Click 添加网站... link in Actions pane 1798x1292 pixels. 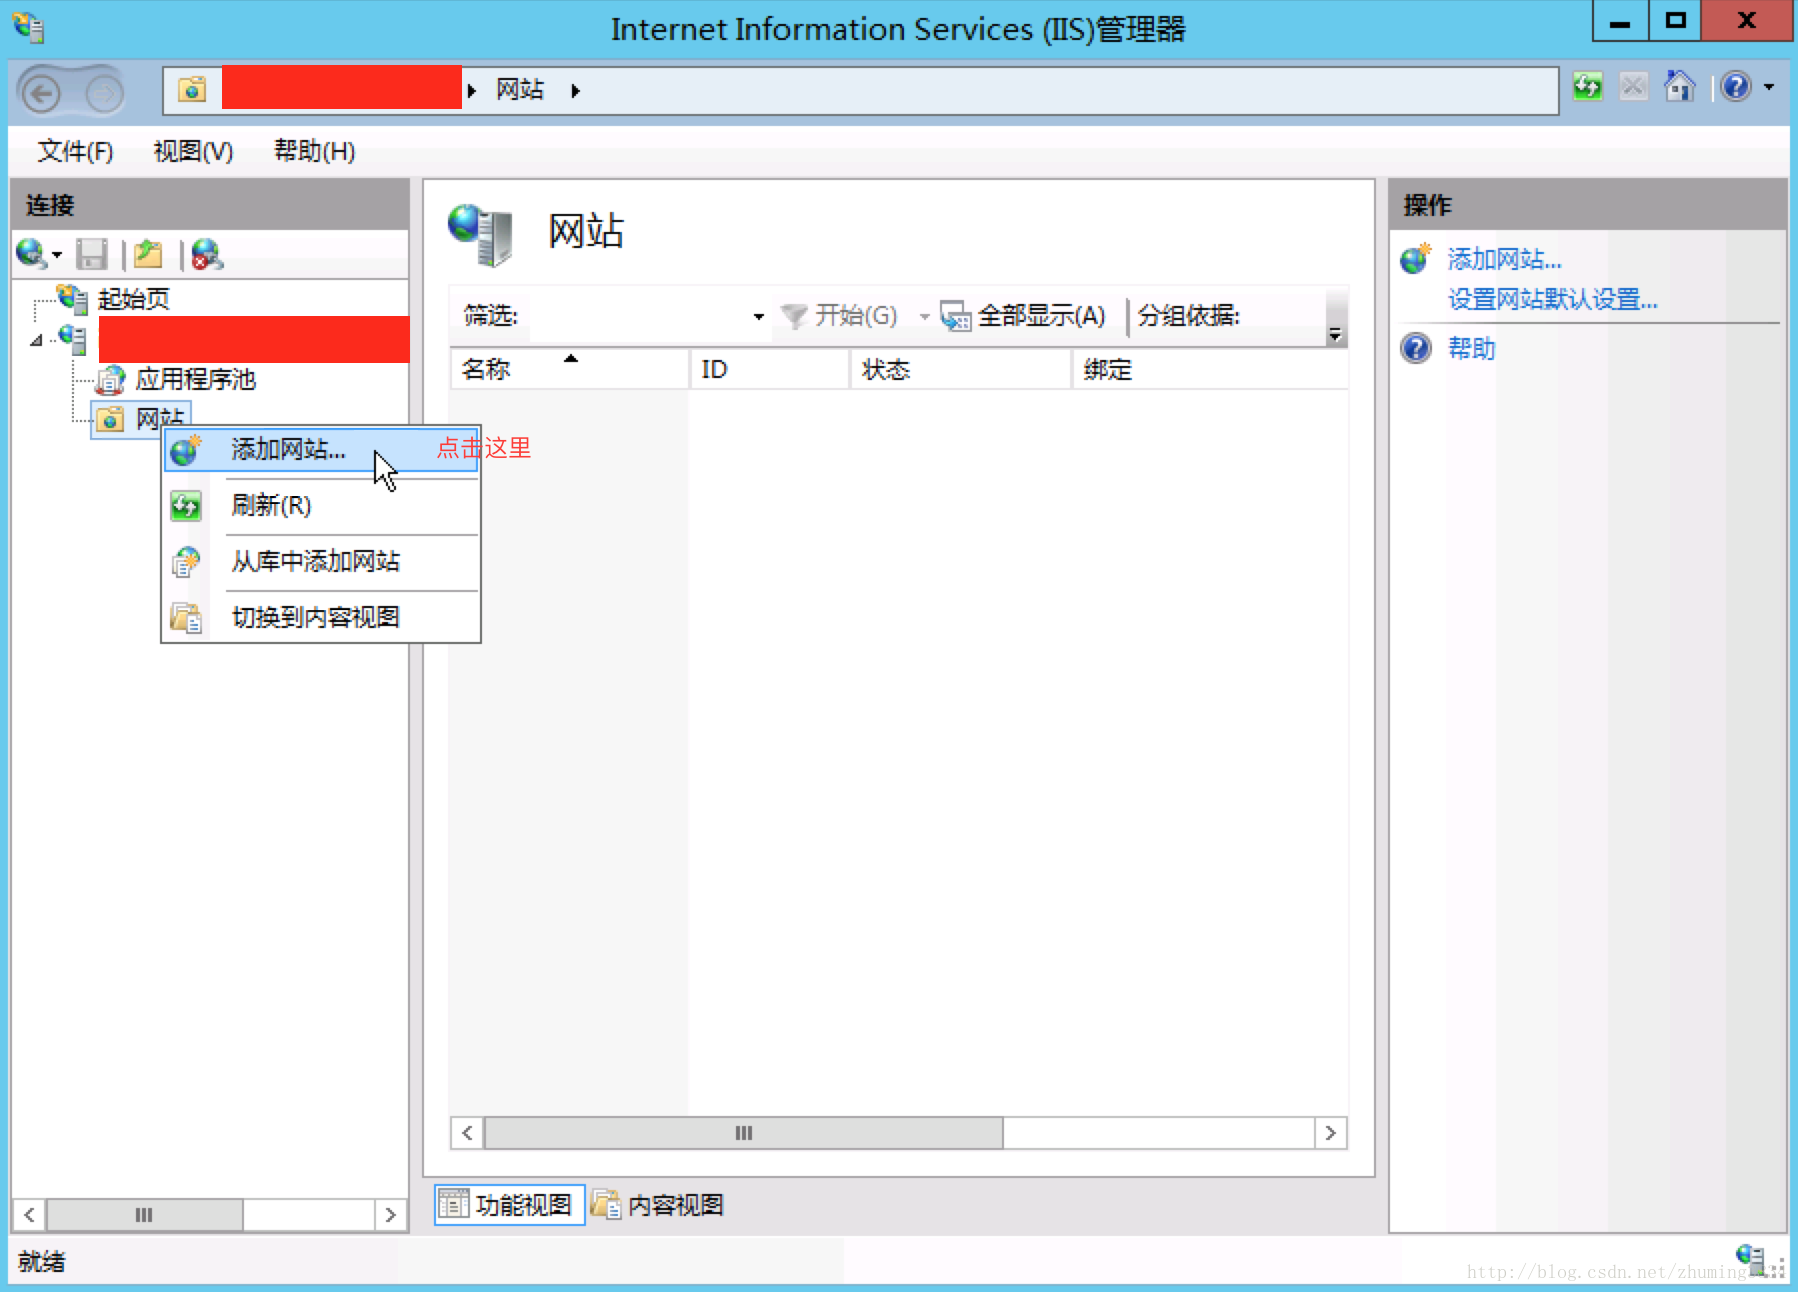1504,260
